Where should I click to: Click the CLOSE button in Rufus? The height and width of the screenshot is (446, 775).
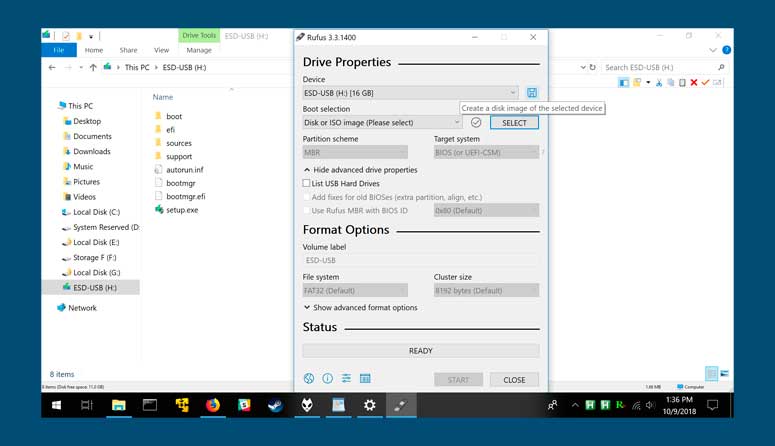(514, 380)
